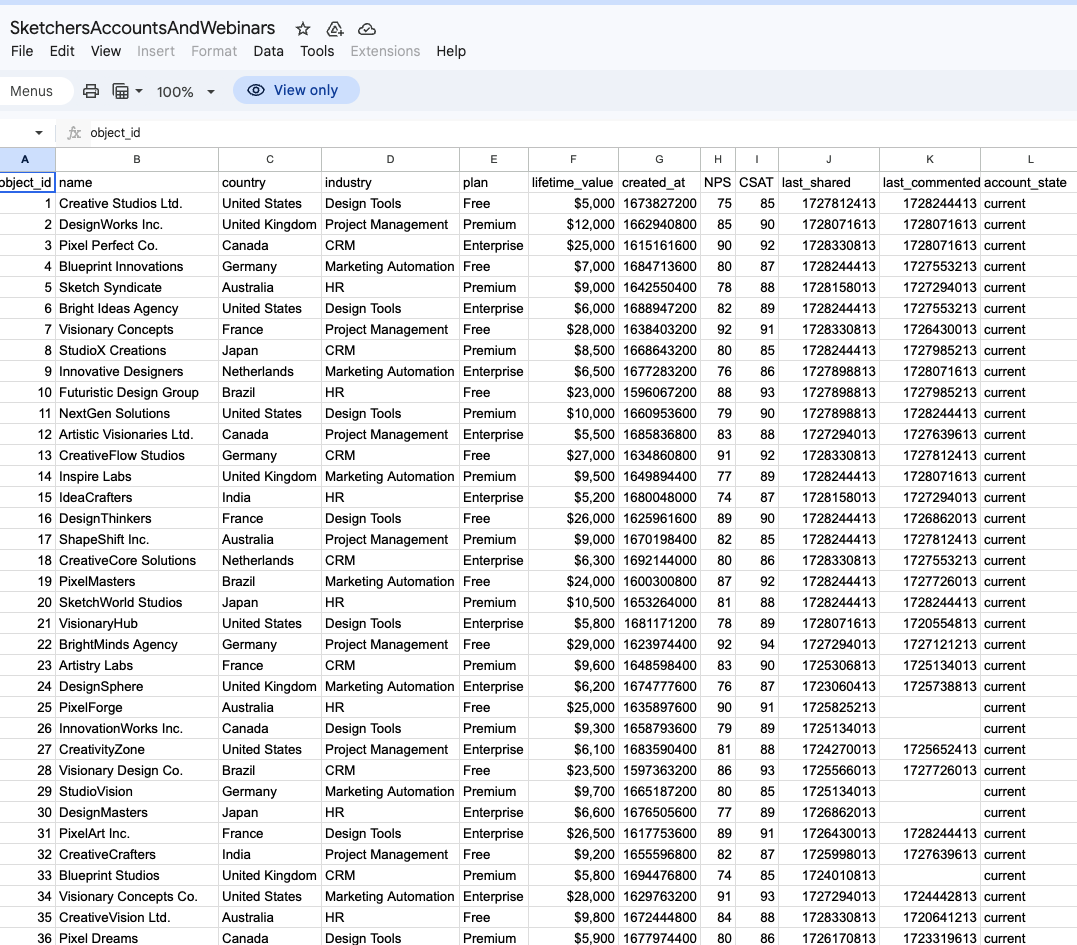Screen dimensions: 1077x945
Task: Select column D header
Action: (390, 159)
